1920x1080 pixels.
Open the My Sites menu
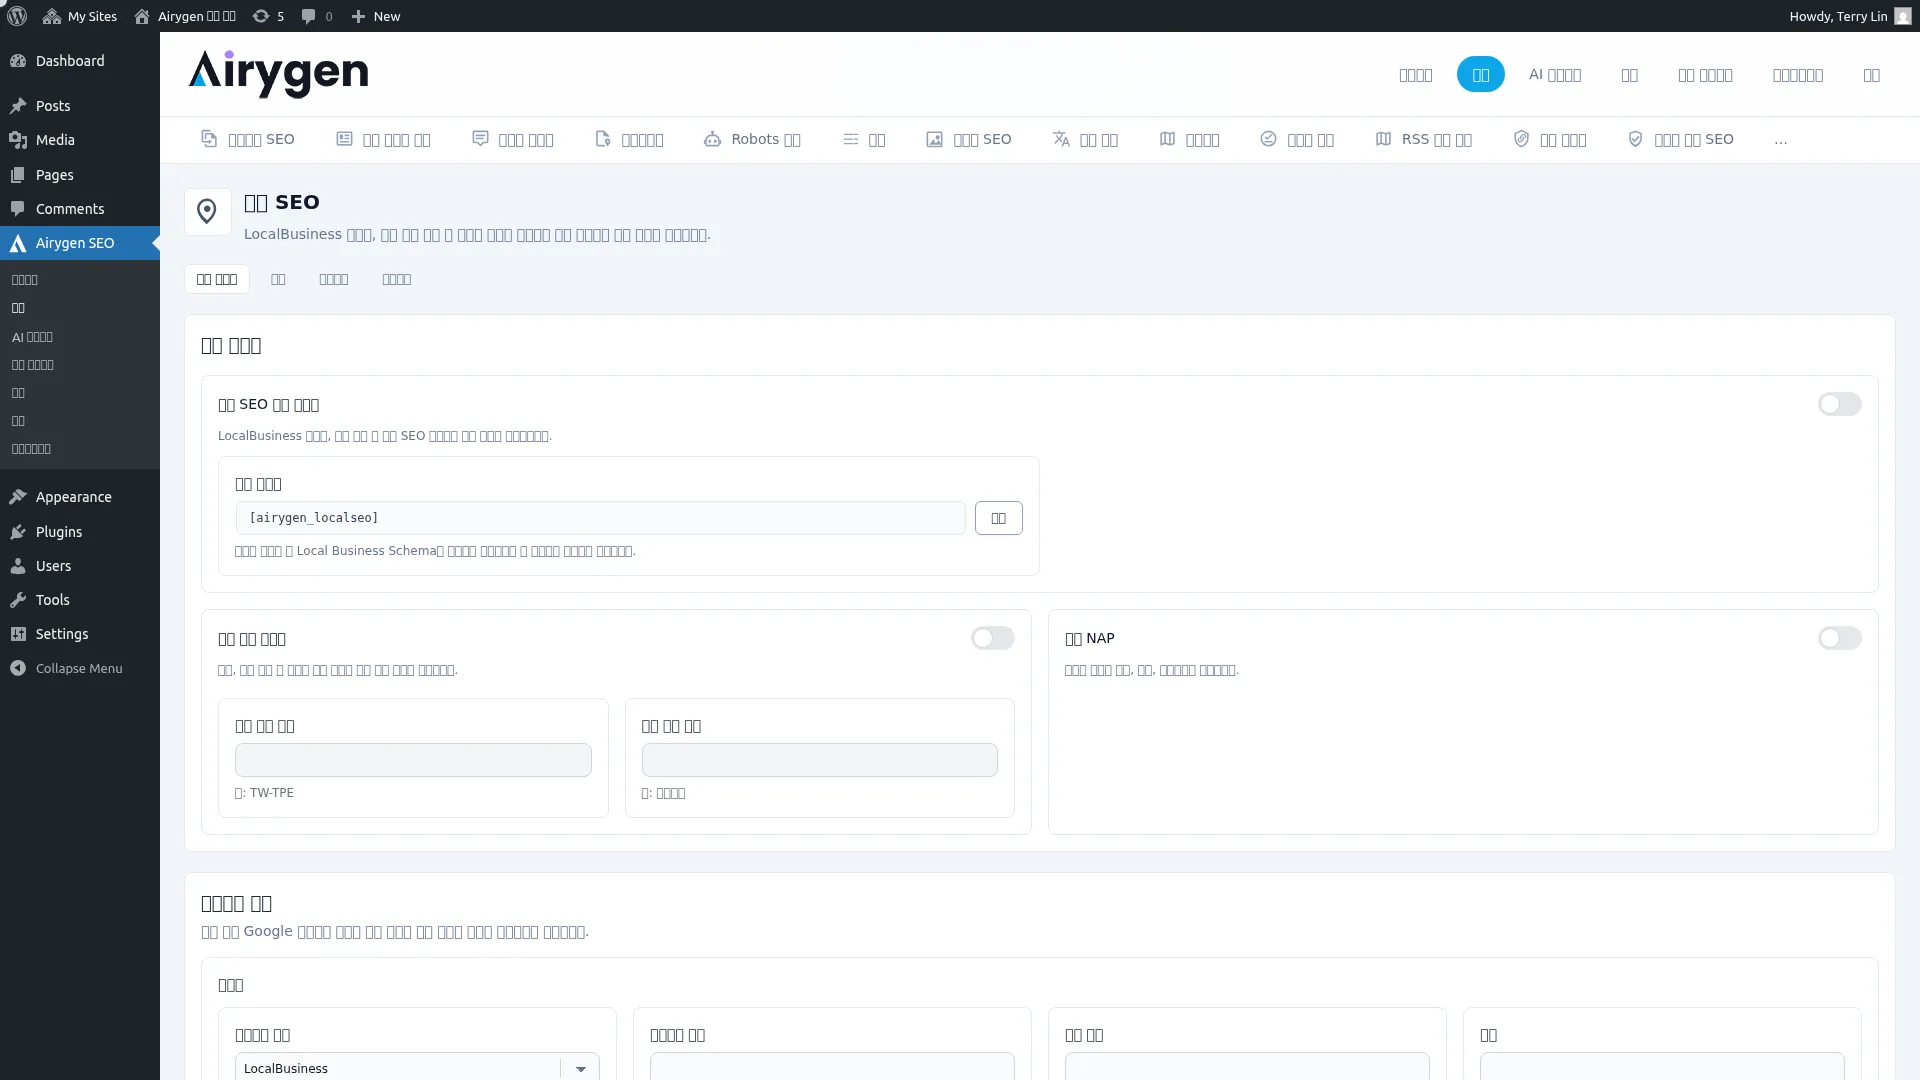80,16
